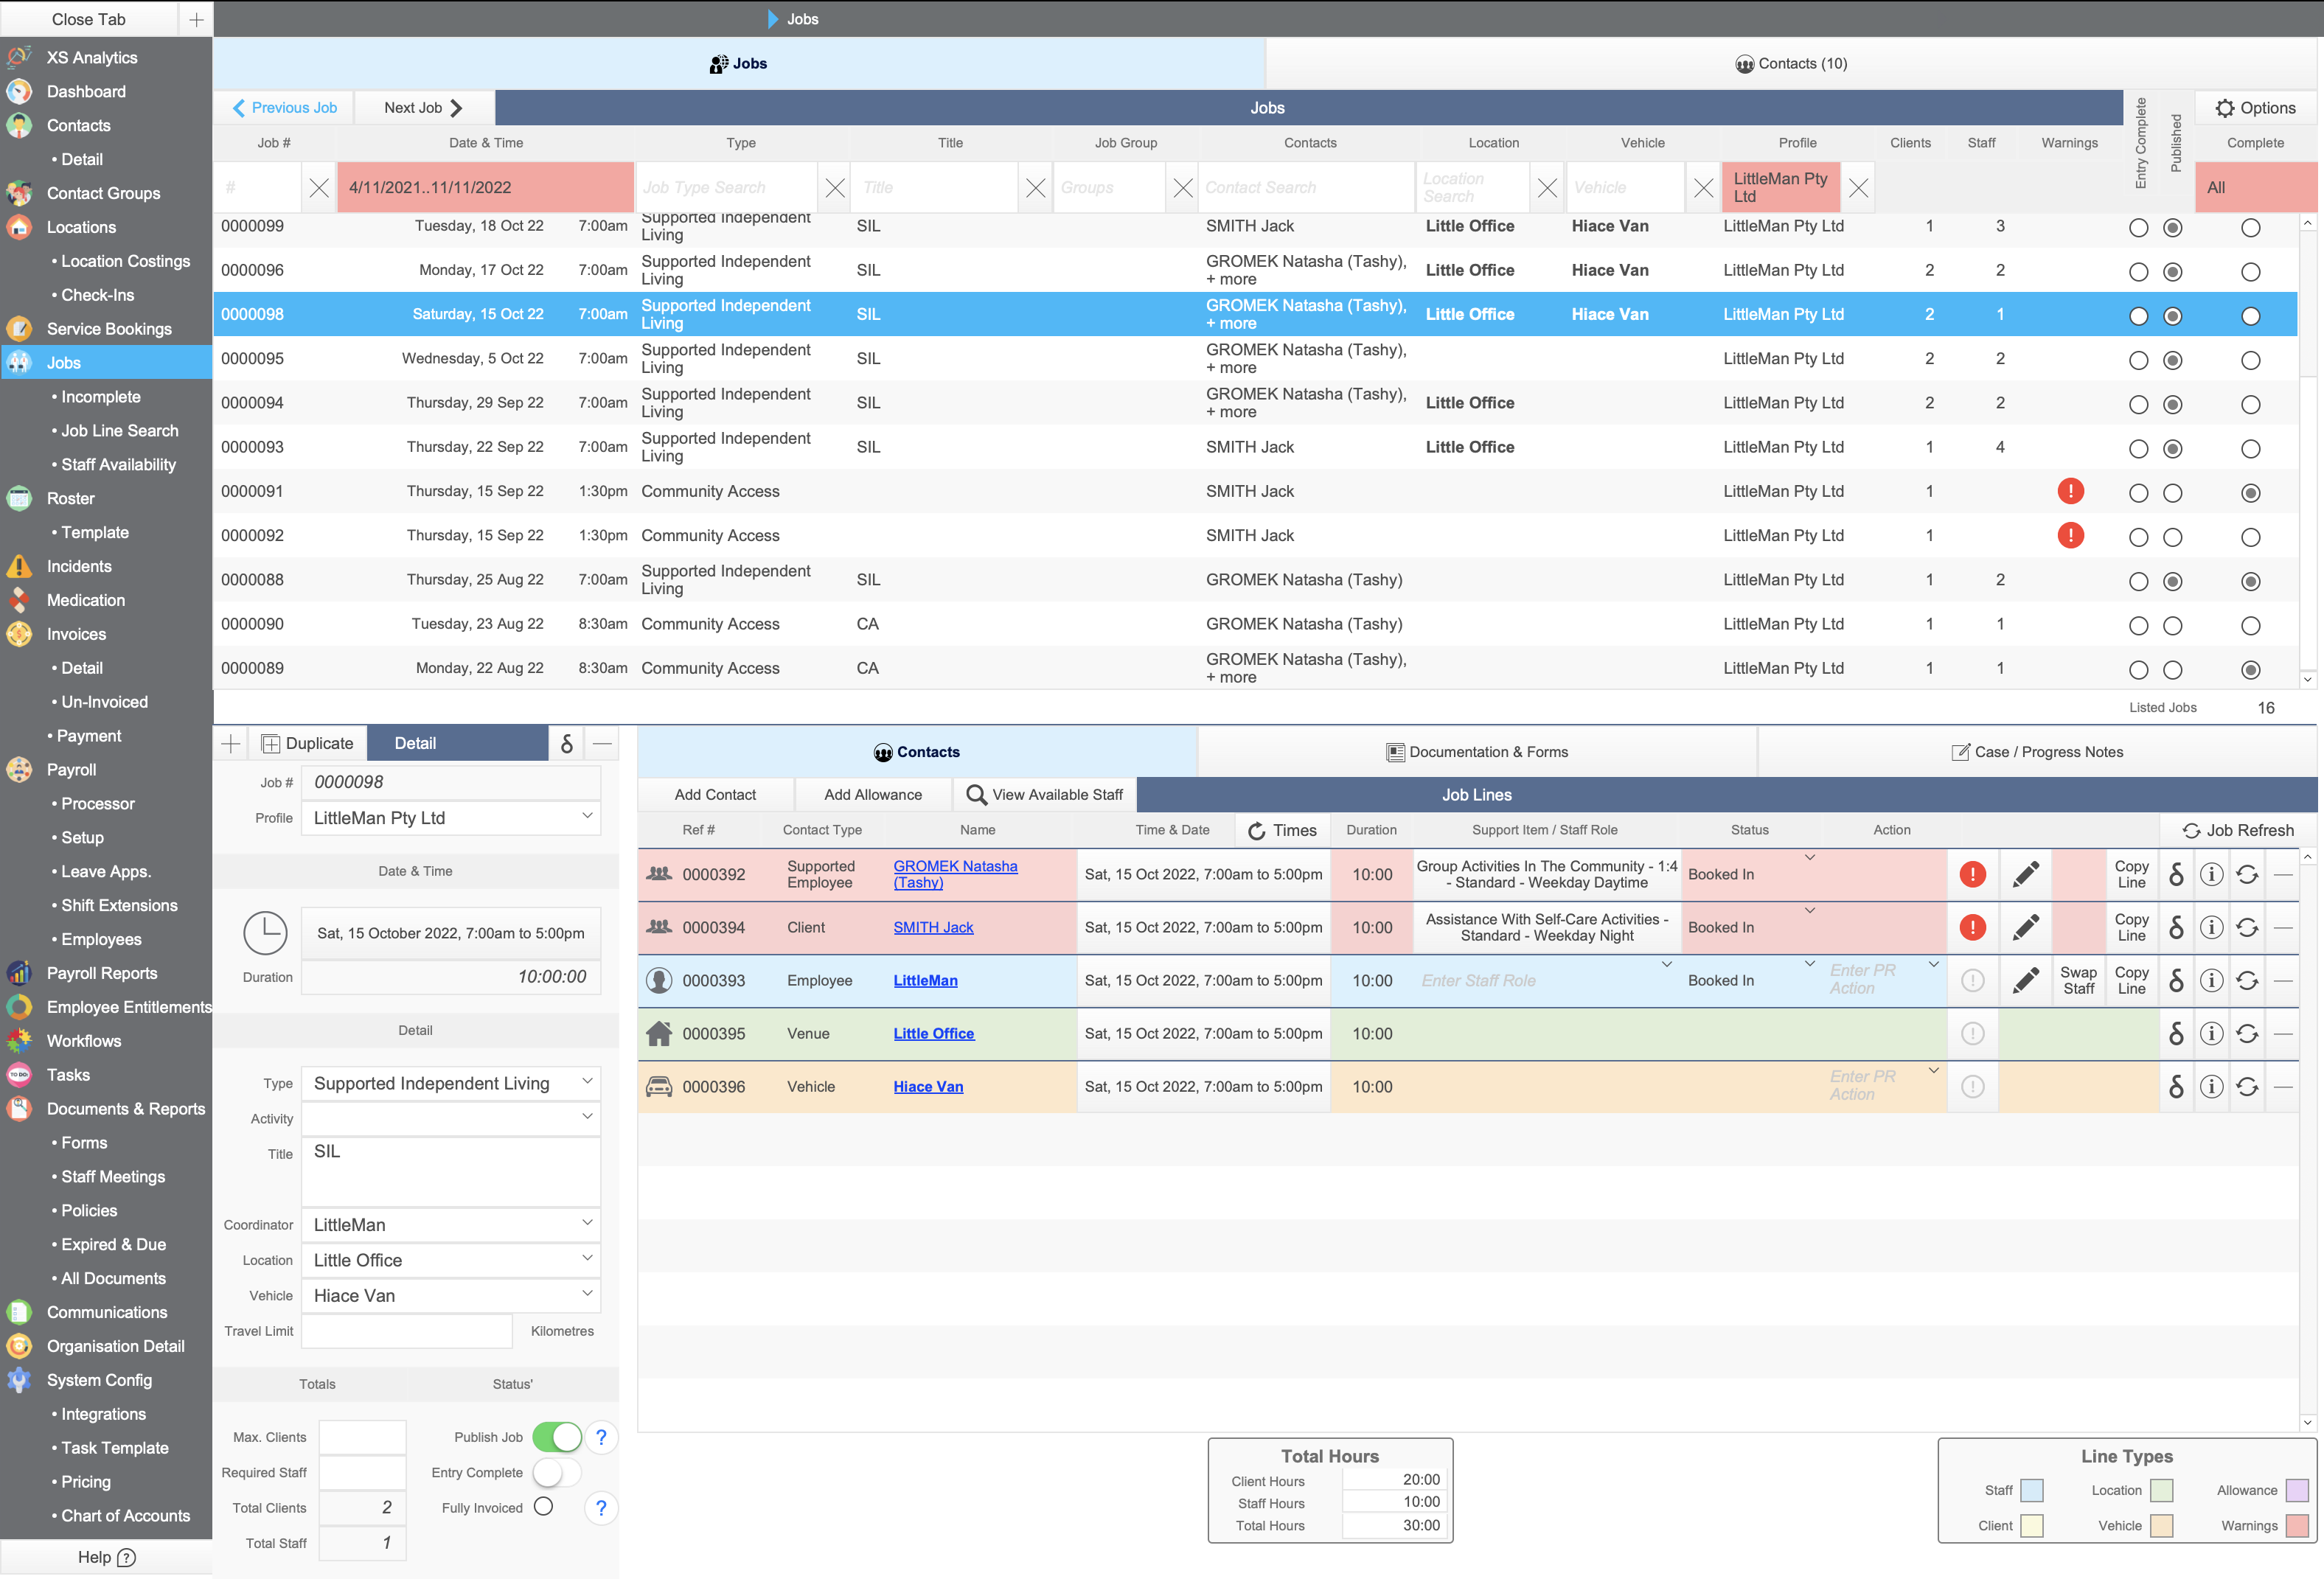Click the add tab plus icon beside Close Tab
This screenshot has width=2324, height=1579.
(x=196, y=19)
